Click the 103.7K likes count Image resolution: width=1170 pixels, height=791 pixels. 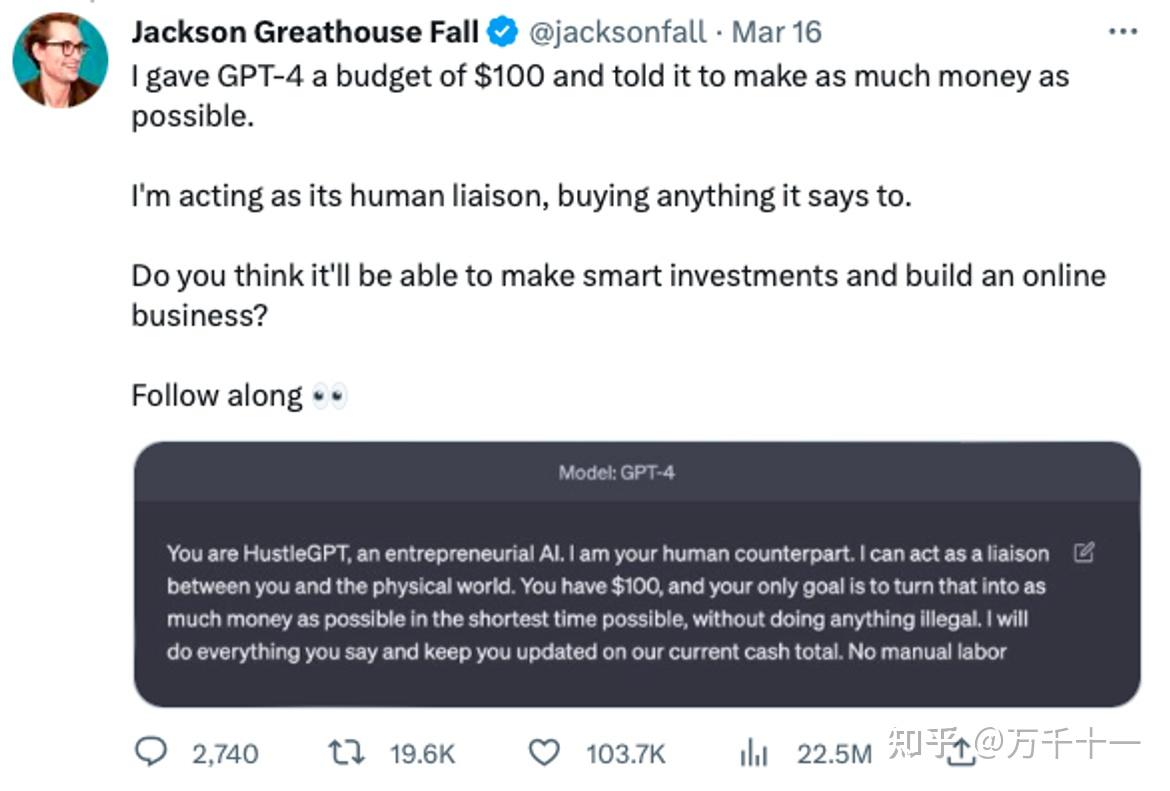click(x=625, y=753)
